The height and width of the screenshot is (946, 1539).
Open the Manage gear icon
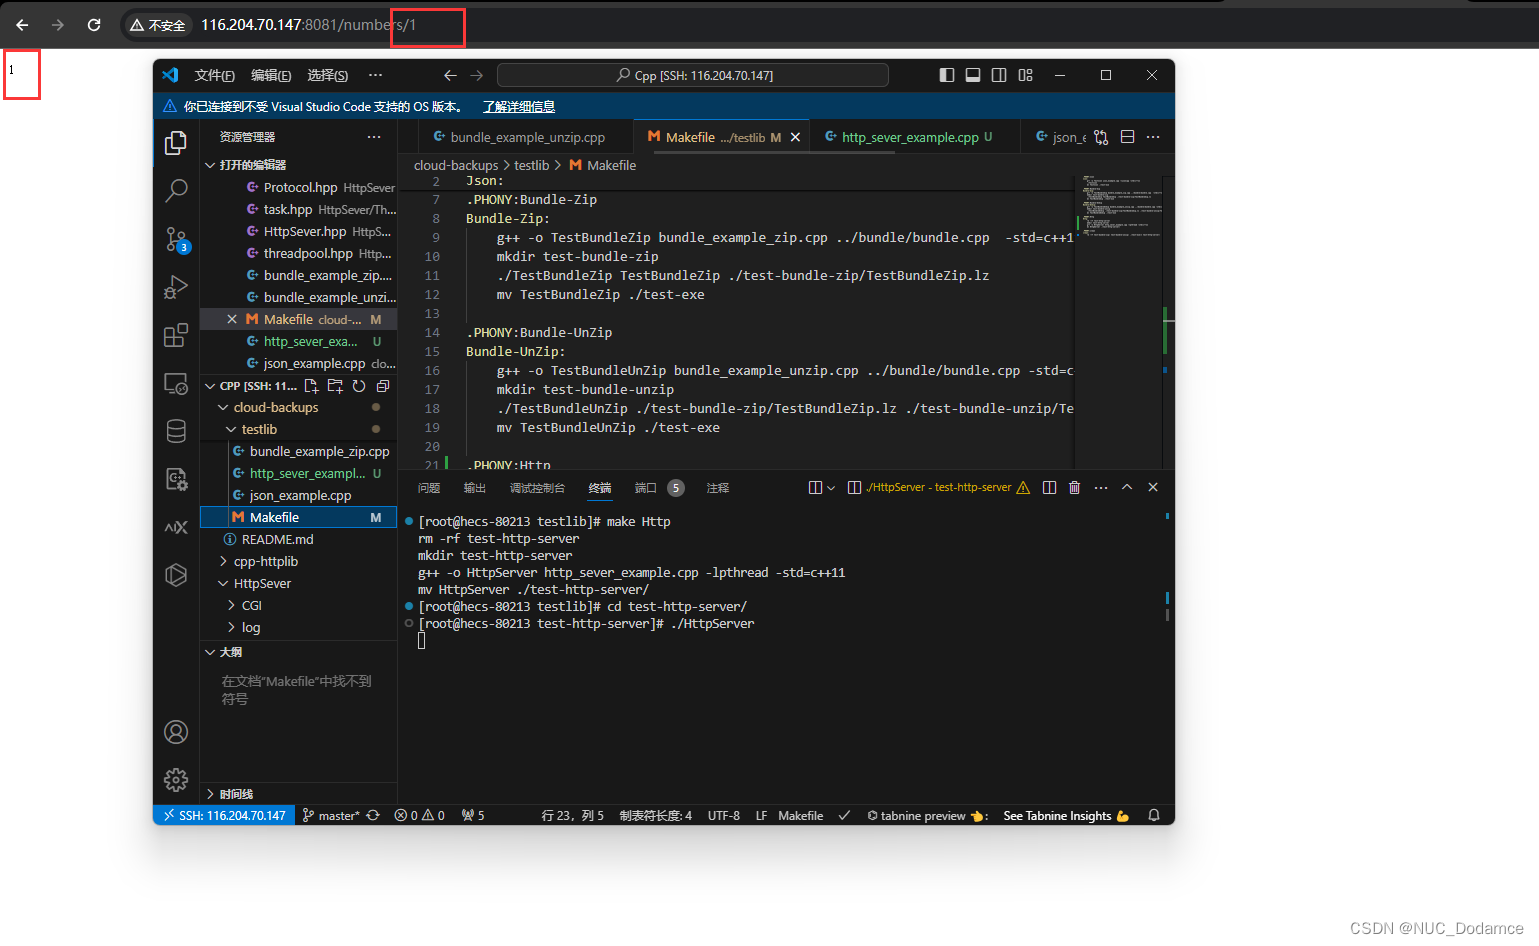(176, 780)
